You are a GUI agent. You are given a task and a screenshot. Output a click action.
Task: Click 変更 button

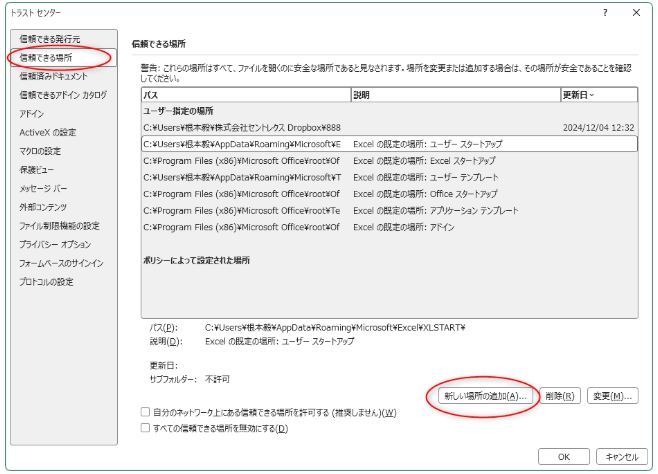point(613,396)
